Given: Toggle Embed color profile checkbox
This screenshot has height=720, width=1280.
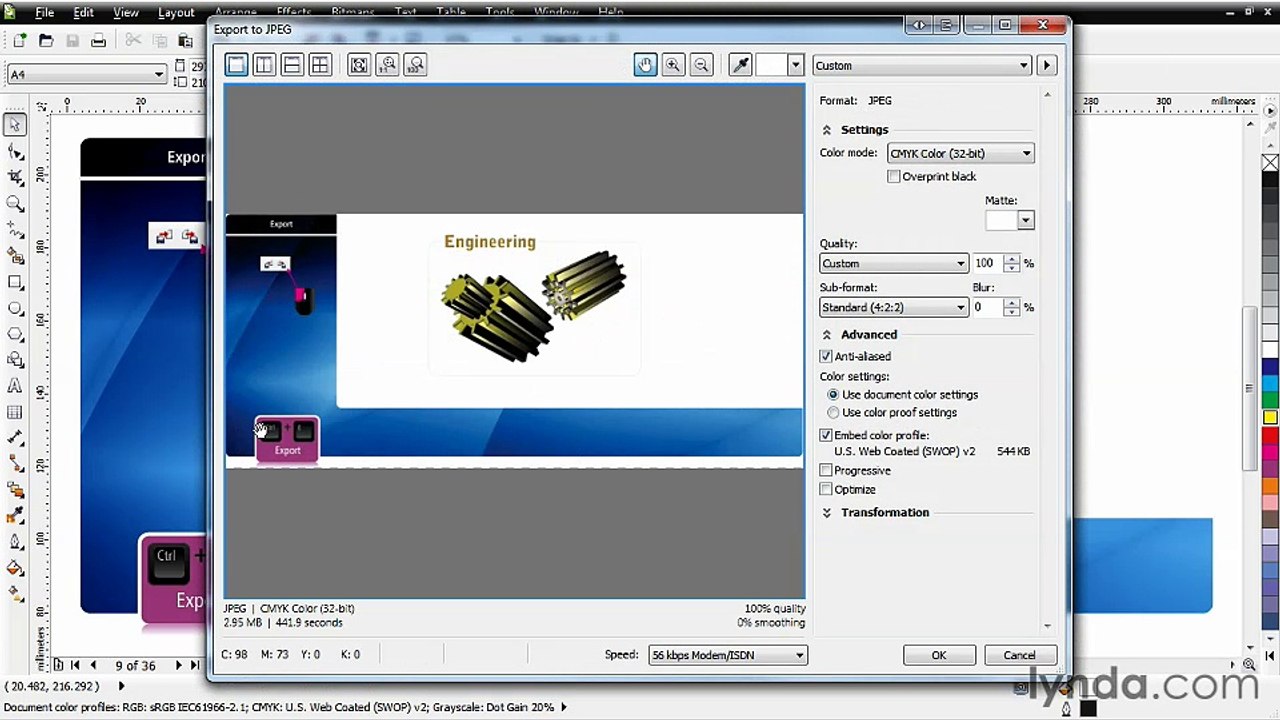Looking at the screenshot, I should tap(826, 435).
